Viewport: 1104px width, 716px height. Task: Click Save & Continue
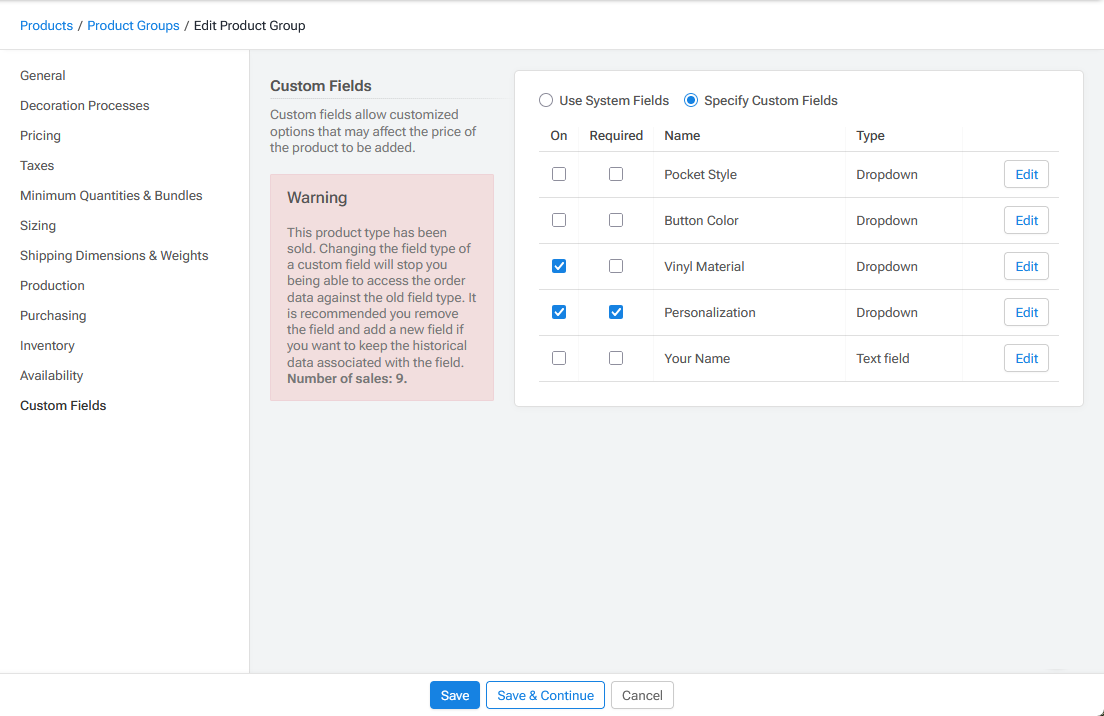pos(545,694)
